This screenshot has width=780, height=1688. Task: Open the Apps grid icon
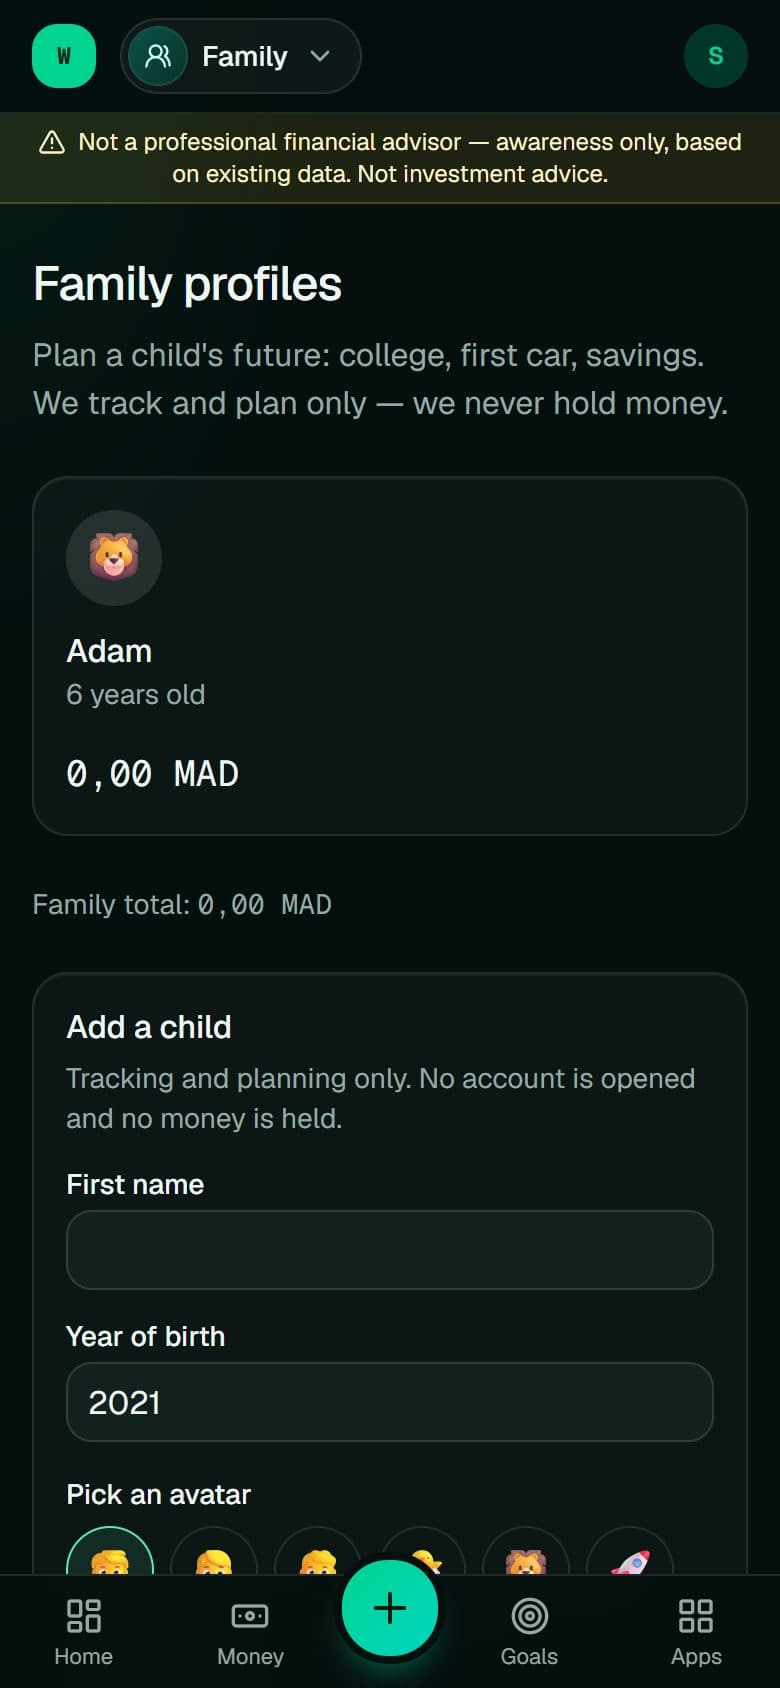coord(696,1615)
